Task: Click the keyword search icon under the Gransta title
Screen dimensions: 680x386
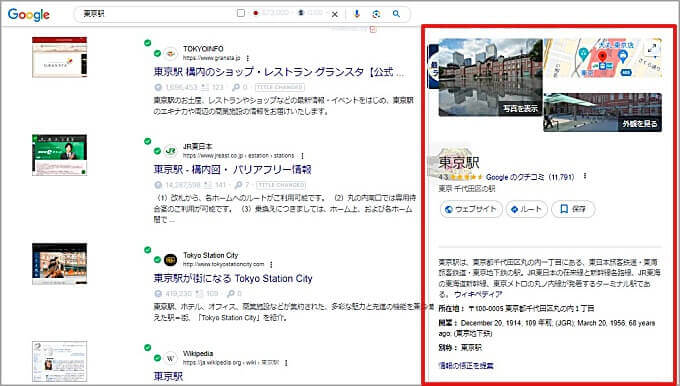Action: pos(236,87)
